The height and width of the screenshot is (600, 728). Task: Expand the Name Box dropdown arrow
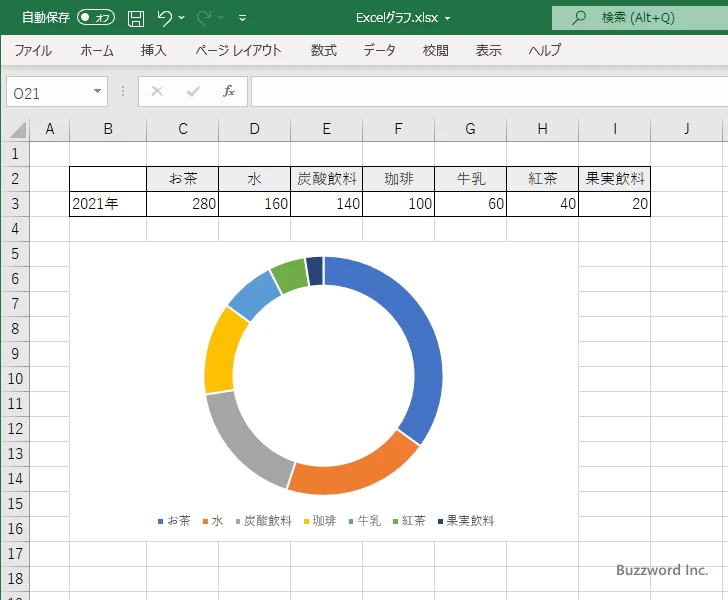pos(98,91)
